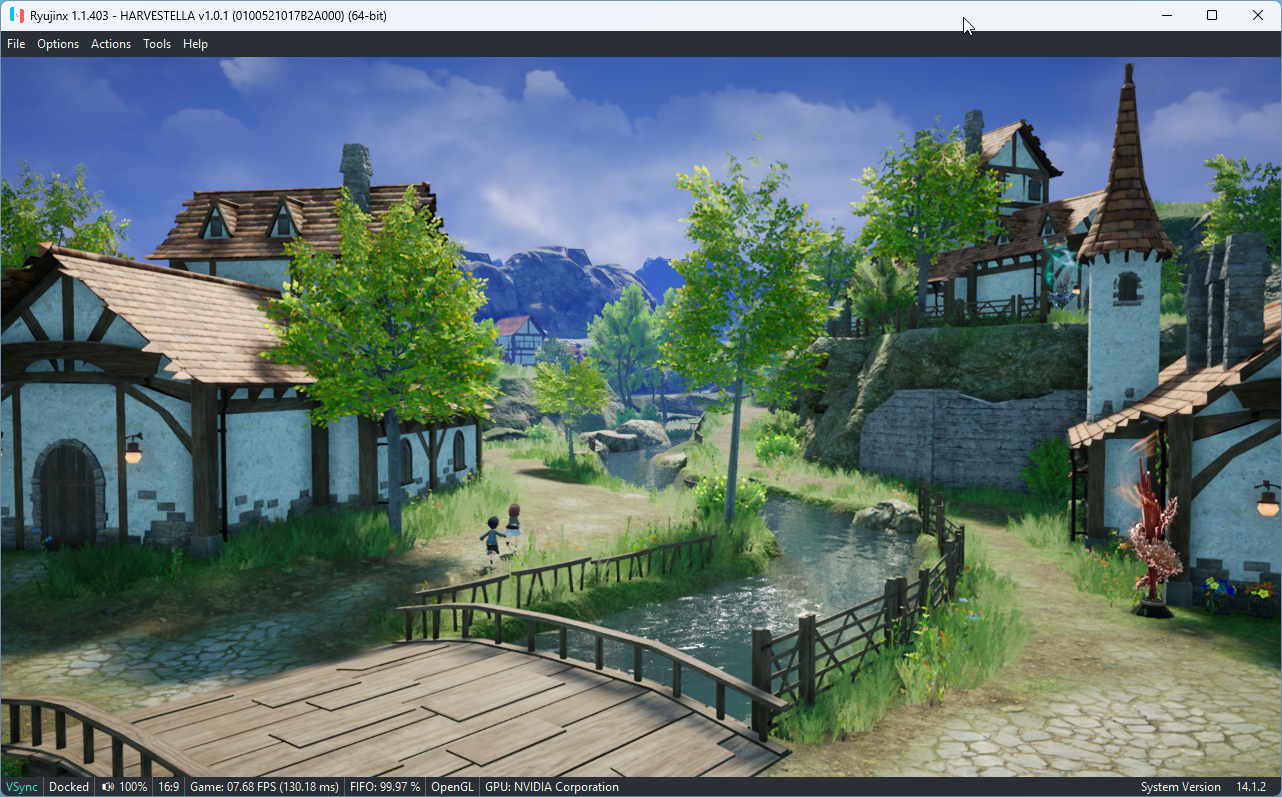This screenshot has width=1282, height=797.
Task: Click the Ryujinx logo in title bar
Action: (16, 16)
